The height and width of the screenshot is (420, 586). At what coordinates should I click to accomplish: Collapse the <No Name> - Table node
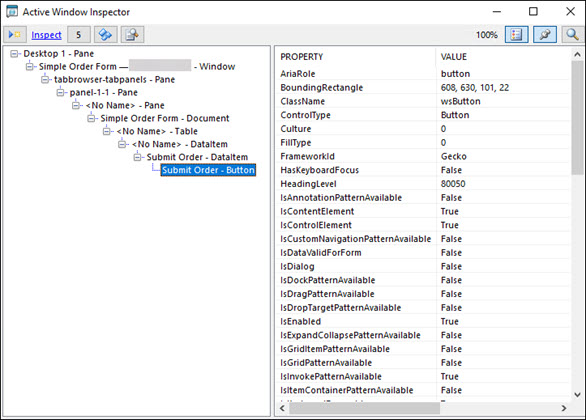pyautogui.click(x=107, y=131)
